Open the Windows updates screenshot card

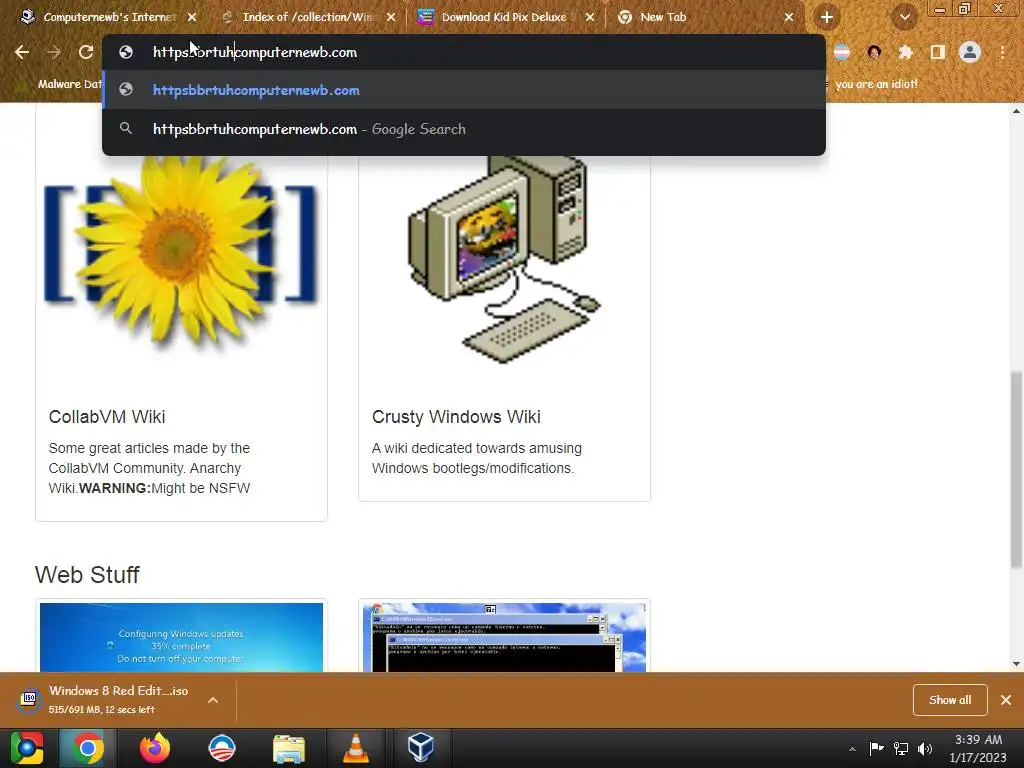pyautogui.click(x=181, y=637)
